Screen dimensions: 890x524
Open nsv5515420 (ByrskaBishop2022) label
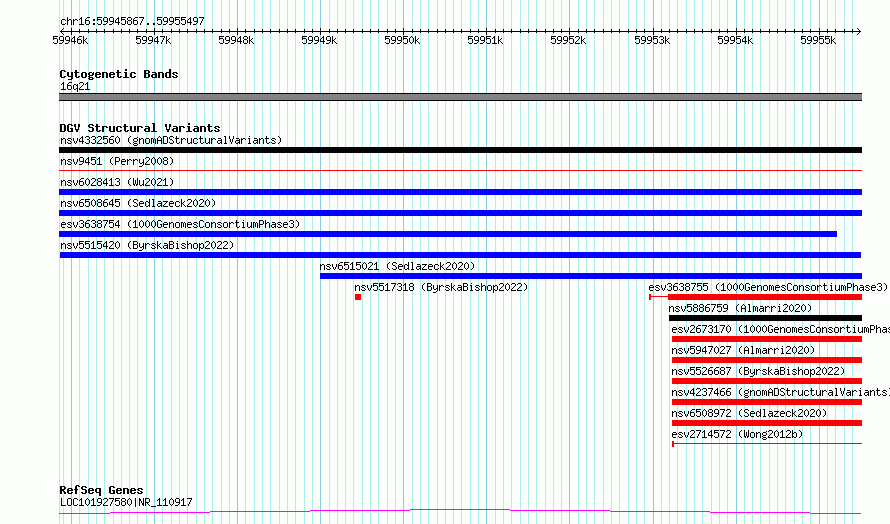[x=147, y=245]
